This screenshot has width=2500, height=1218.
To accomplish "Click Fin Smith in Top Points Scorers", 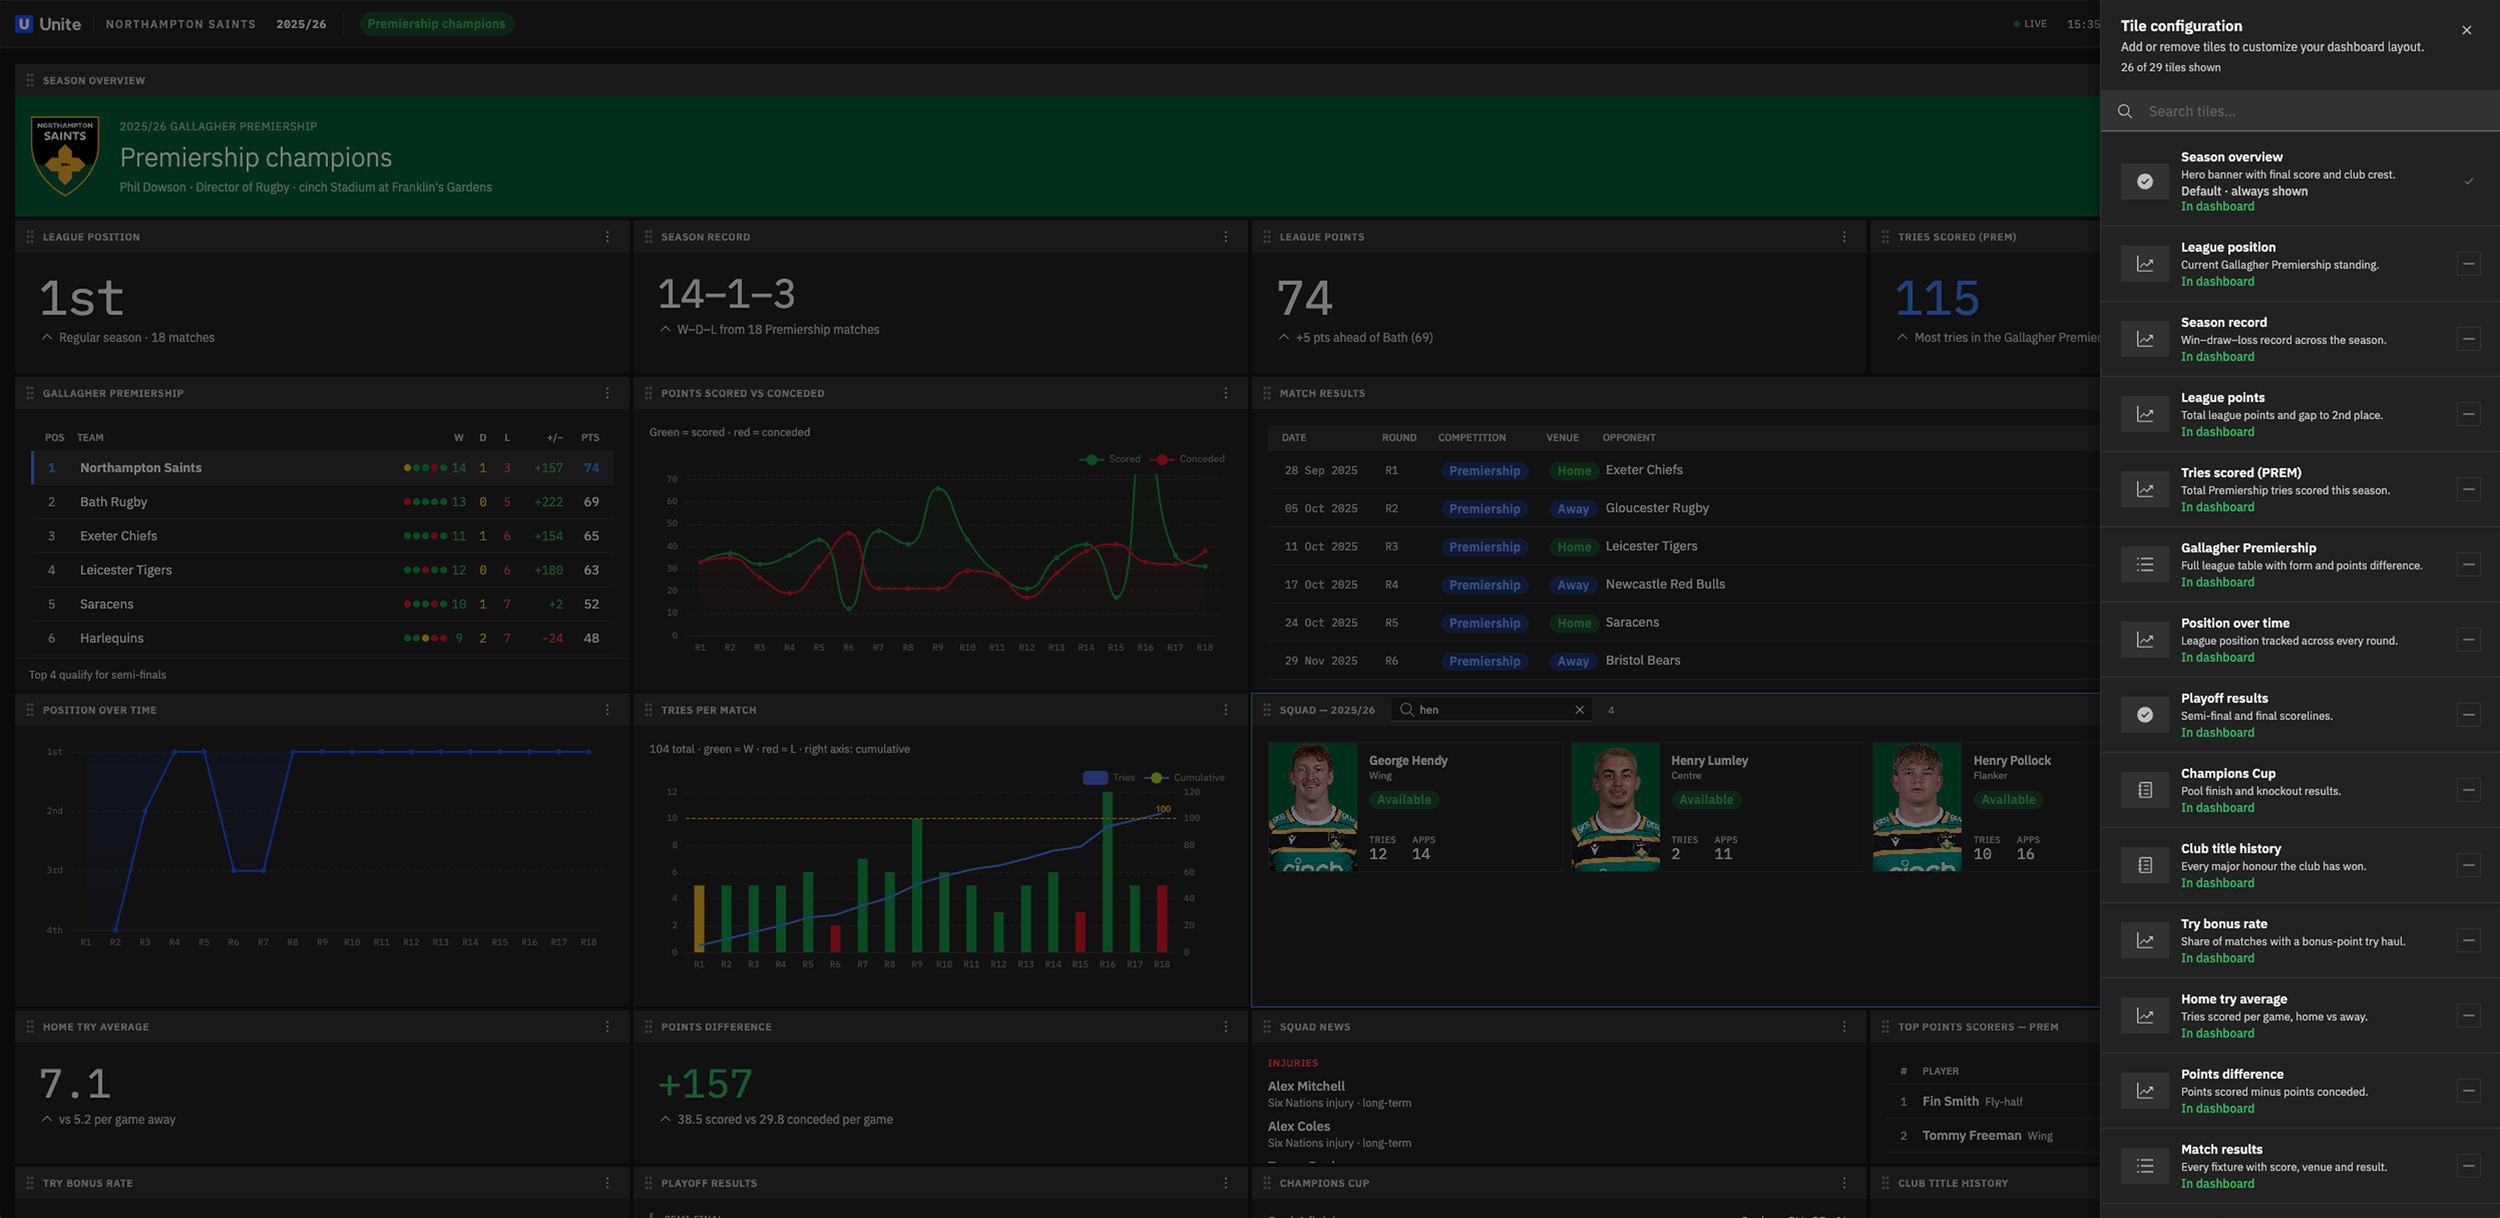I will coord(1950,1101).
